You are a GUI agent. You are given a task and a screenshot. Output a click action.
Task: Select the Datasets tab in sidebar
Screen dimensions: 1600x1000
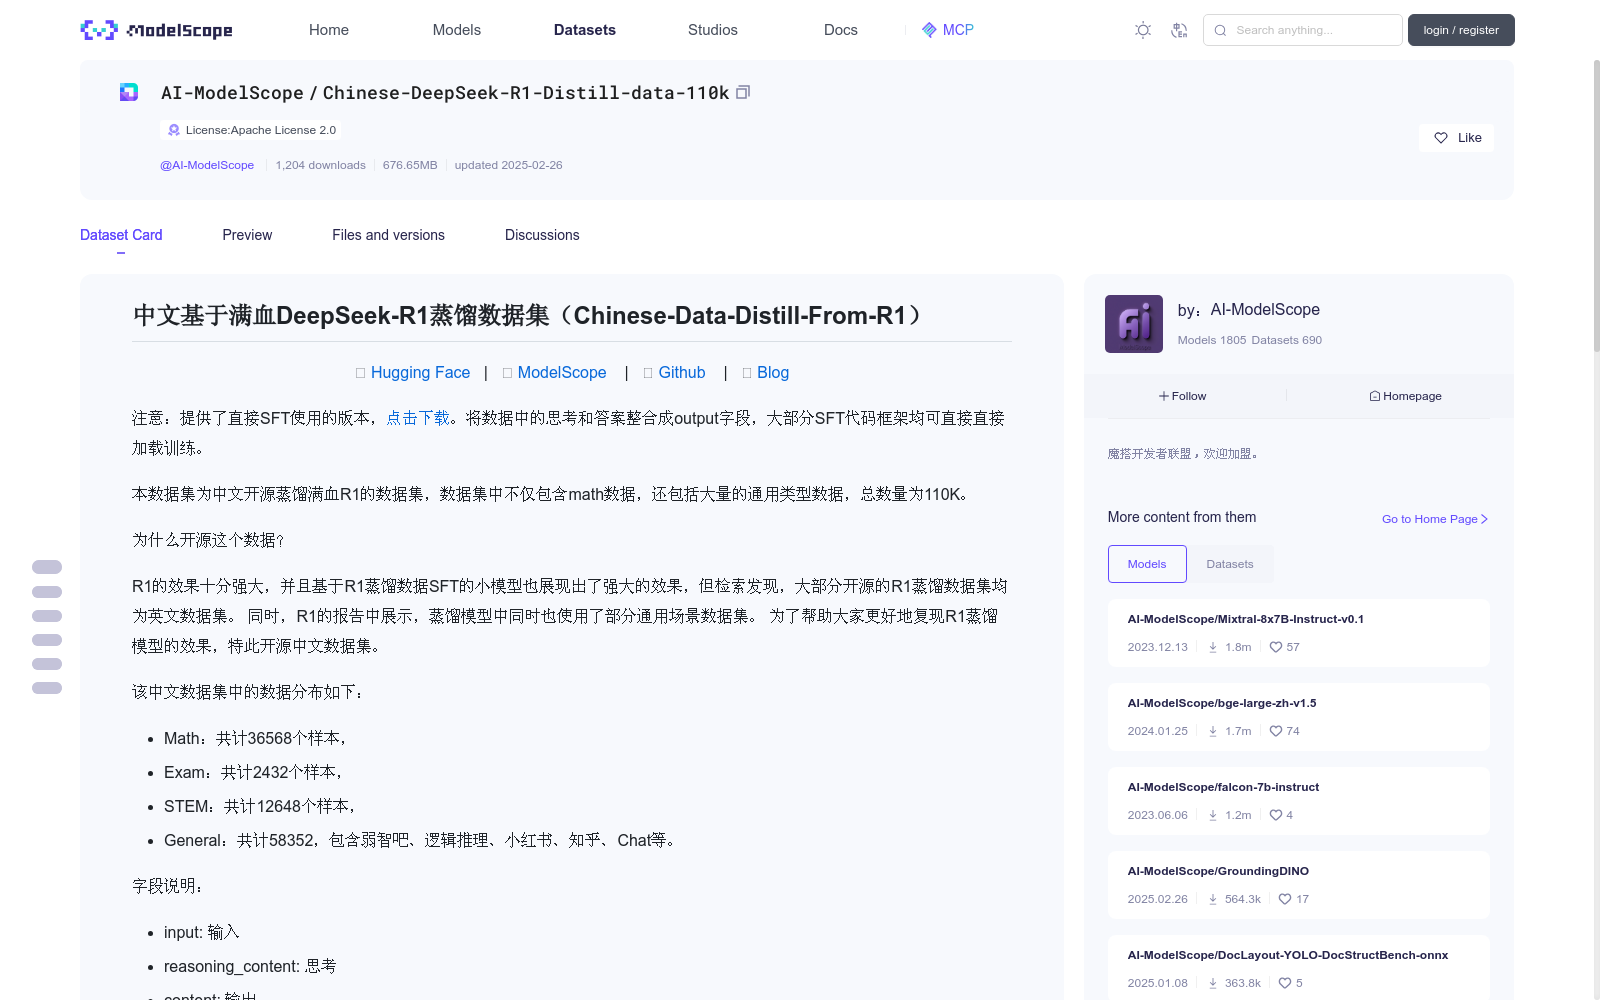click(1230, 564)
